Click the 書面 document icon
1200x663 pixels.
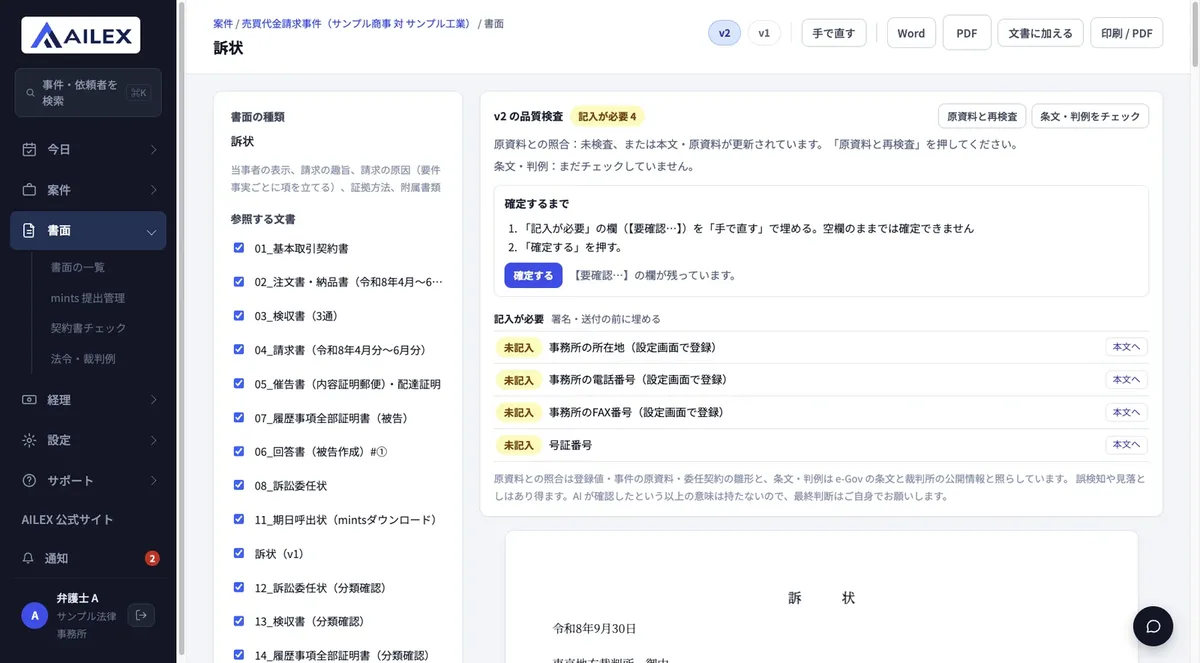(29, 230)
